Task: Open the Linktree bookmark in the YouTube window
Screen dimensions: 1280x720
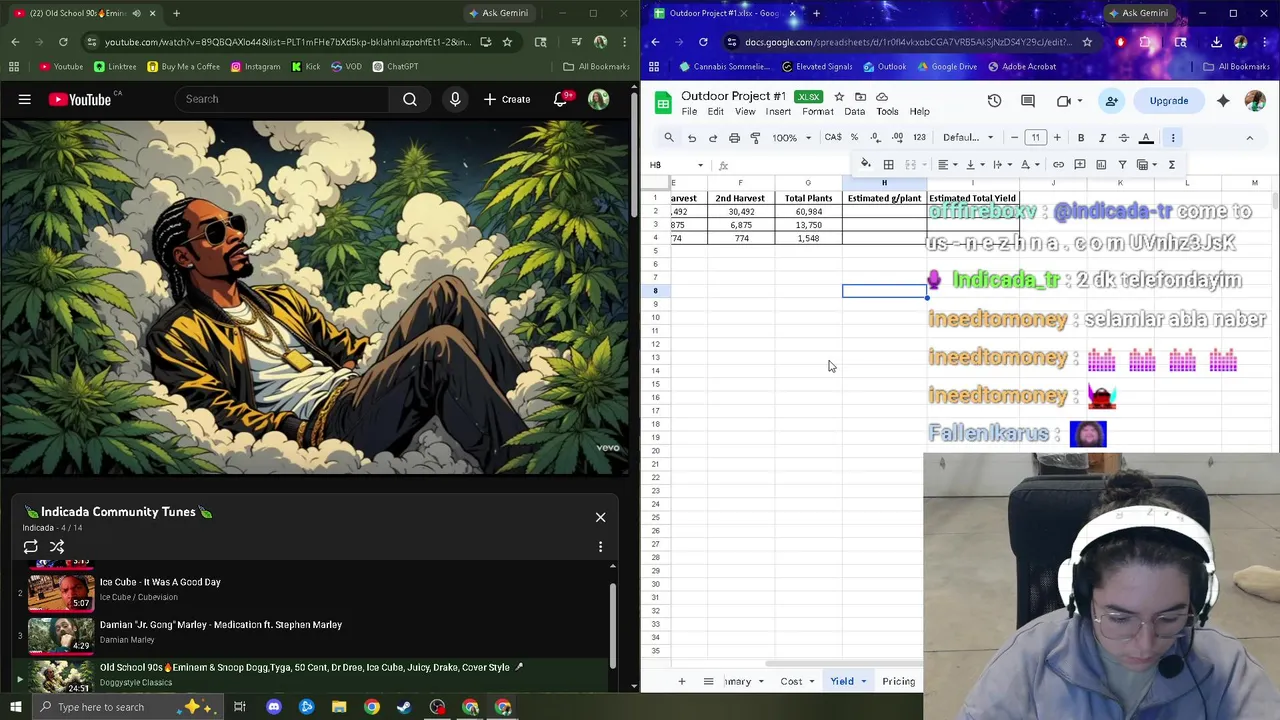Action: click(x=115, y=67)
